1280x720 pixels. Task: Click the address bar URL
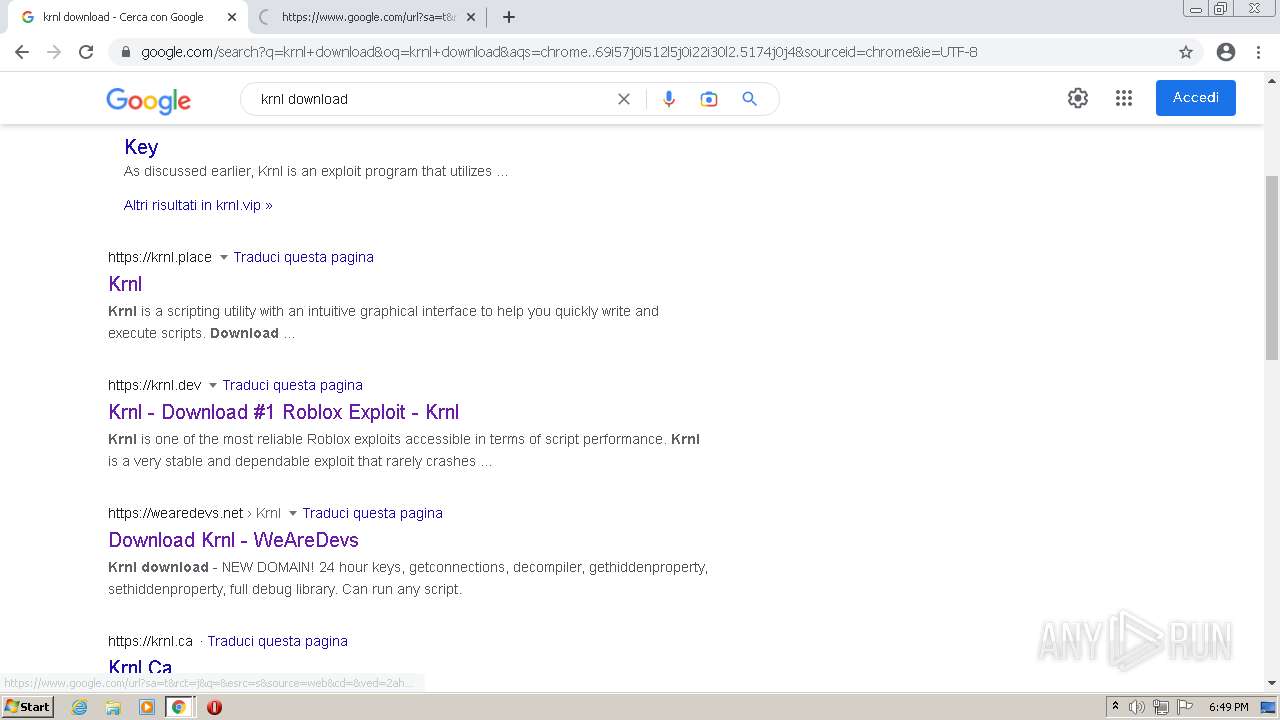coord(560,52)
